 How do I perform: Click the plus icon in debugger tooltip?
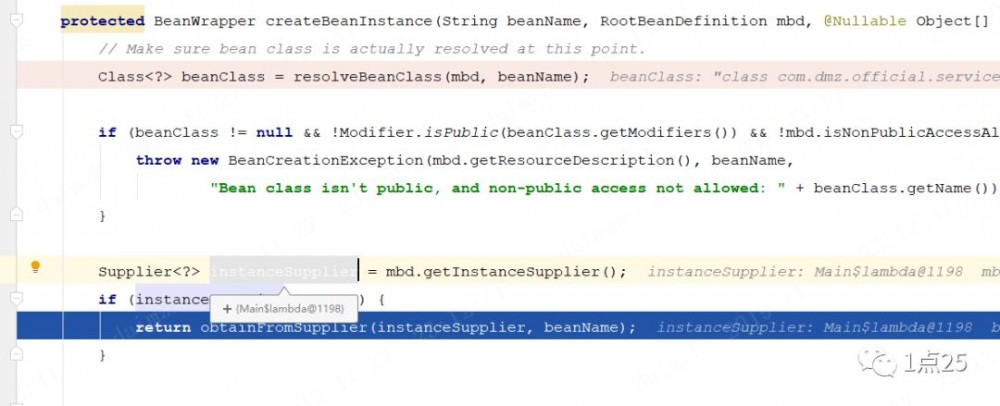click(x=226, y=309)
